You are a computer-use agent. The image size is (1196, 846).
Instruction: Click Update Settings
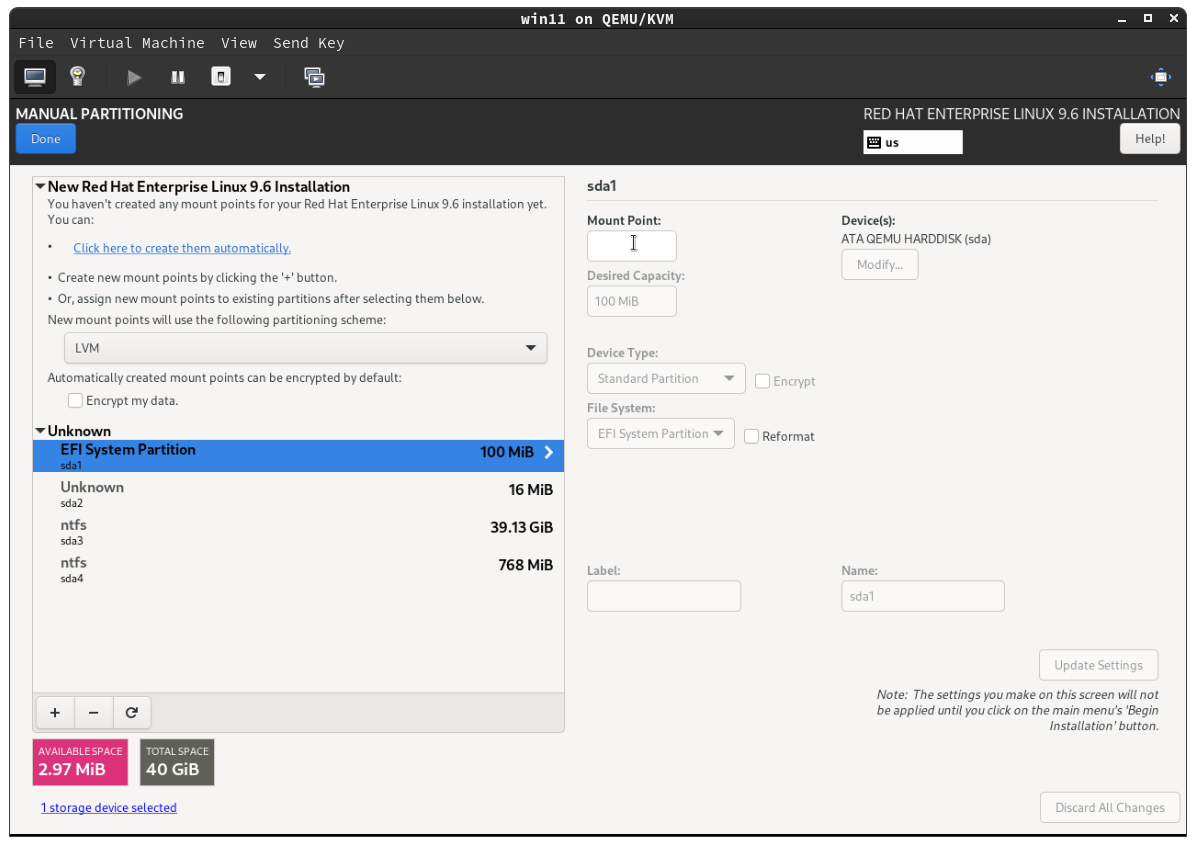pos(1098,665)
